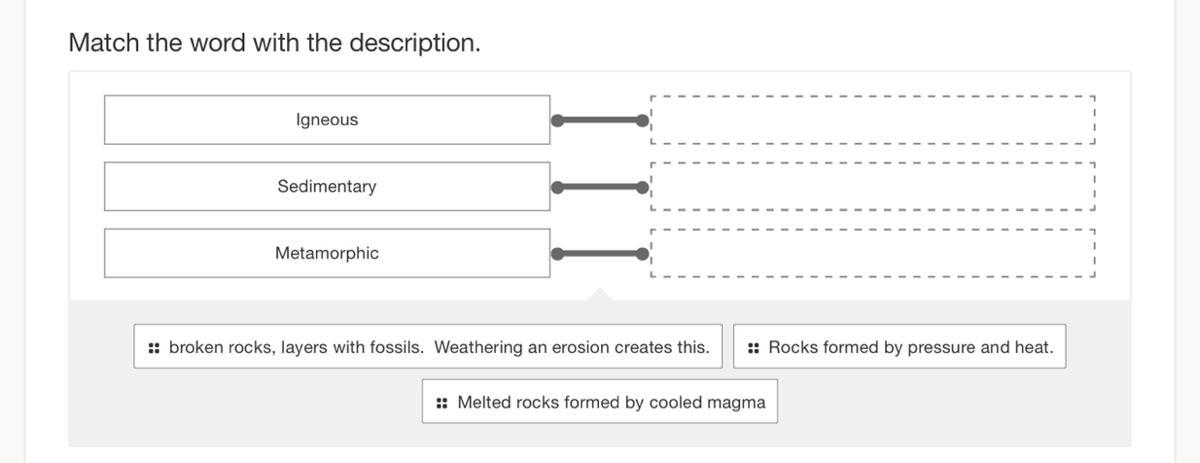Pick the left endpoint dot of Metamorphic connector
The width and height of the screenshot is (1200, 463).
[x=557, y=254]
